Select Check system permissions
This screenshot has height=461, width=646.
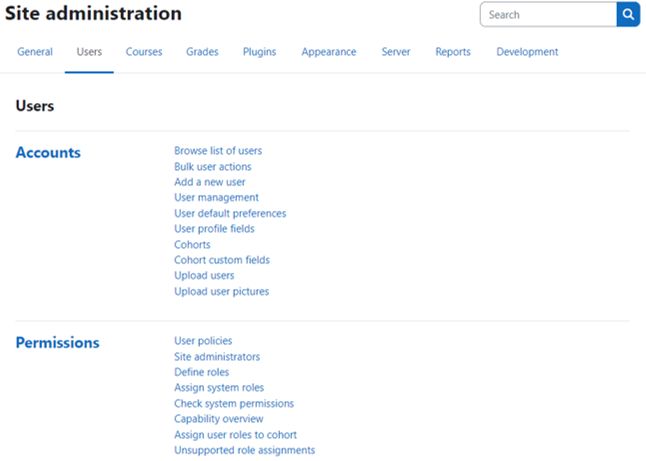point(234,404)
